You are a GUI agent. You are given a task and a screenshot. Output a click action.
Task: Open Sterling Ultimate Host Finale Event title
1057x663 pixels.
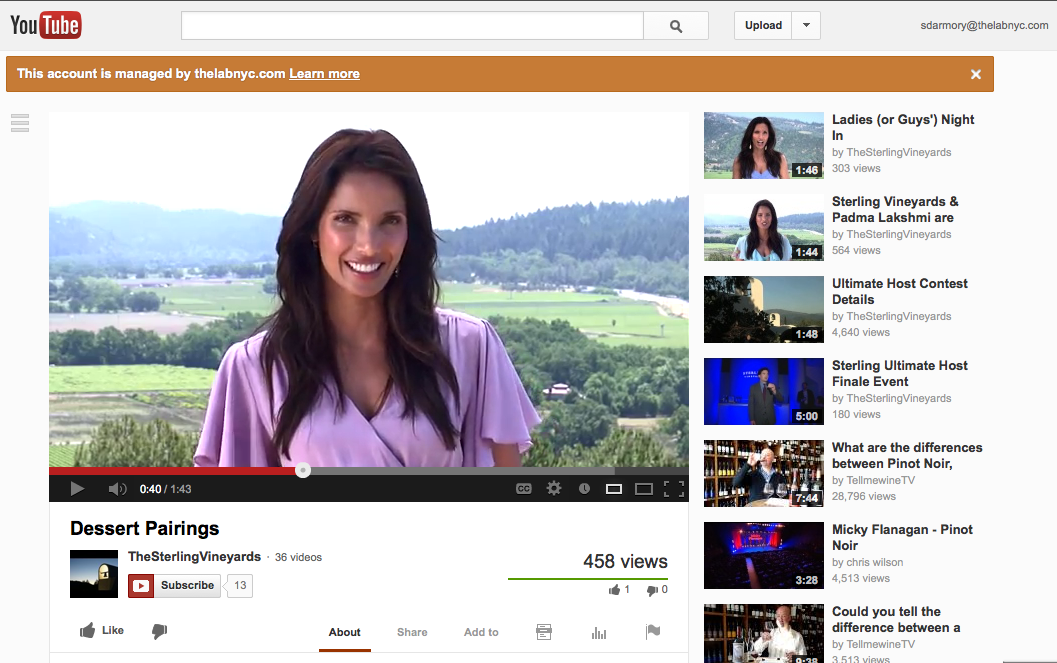tap(899, 373)
